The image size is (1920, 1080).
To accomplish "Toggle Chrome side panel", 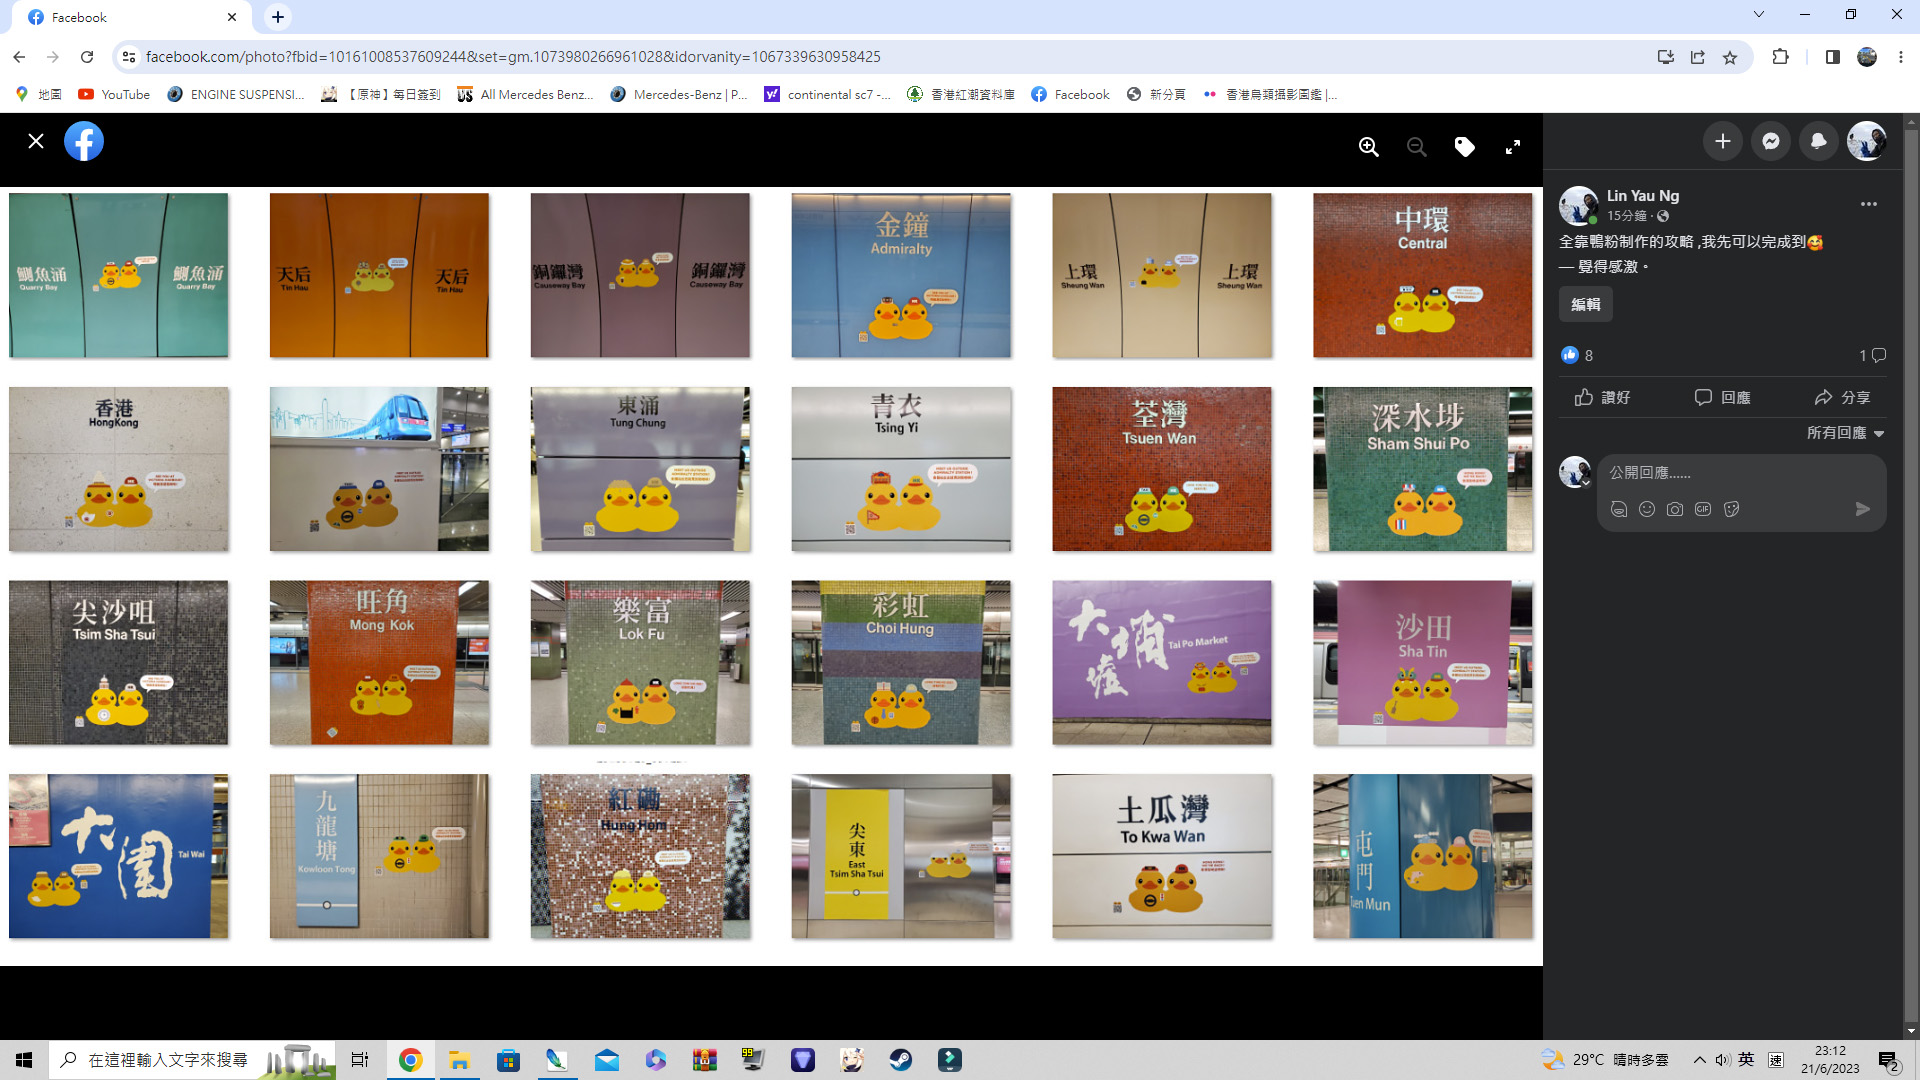I will coord(1832,57).
